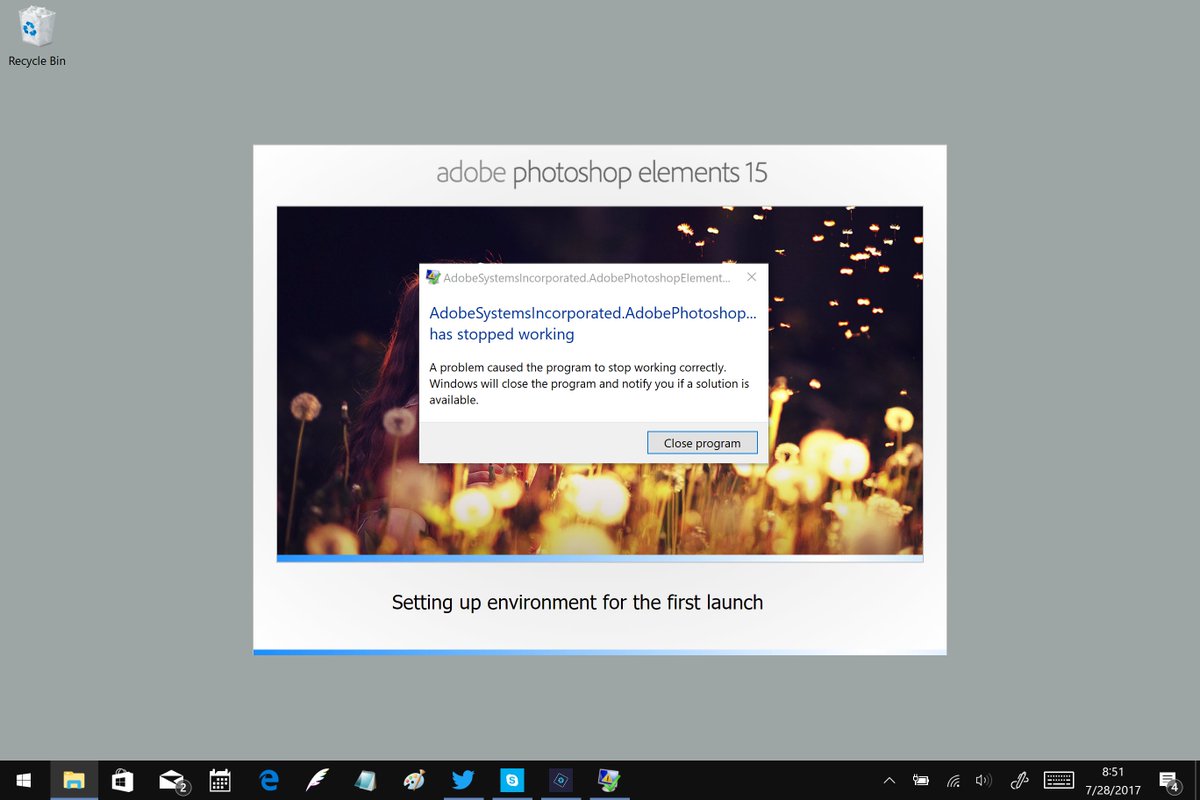Close the error dialog with X

click(751, 277)
